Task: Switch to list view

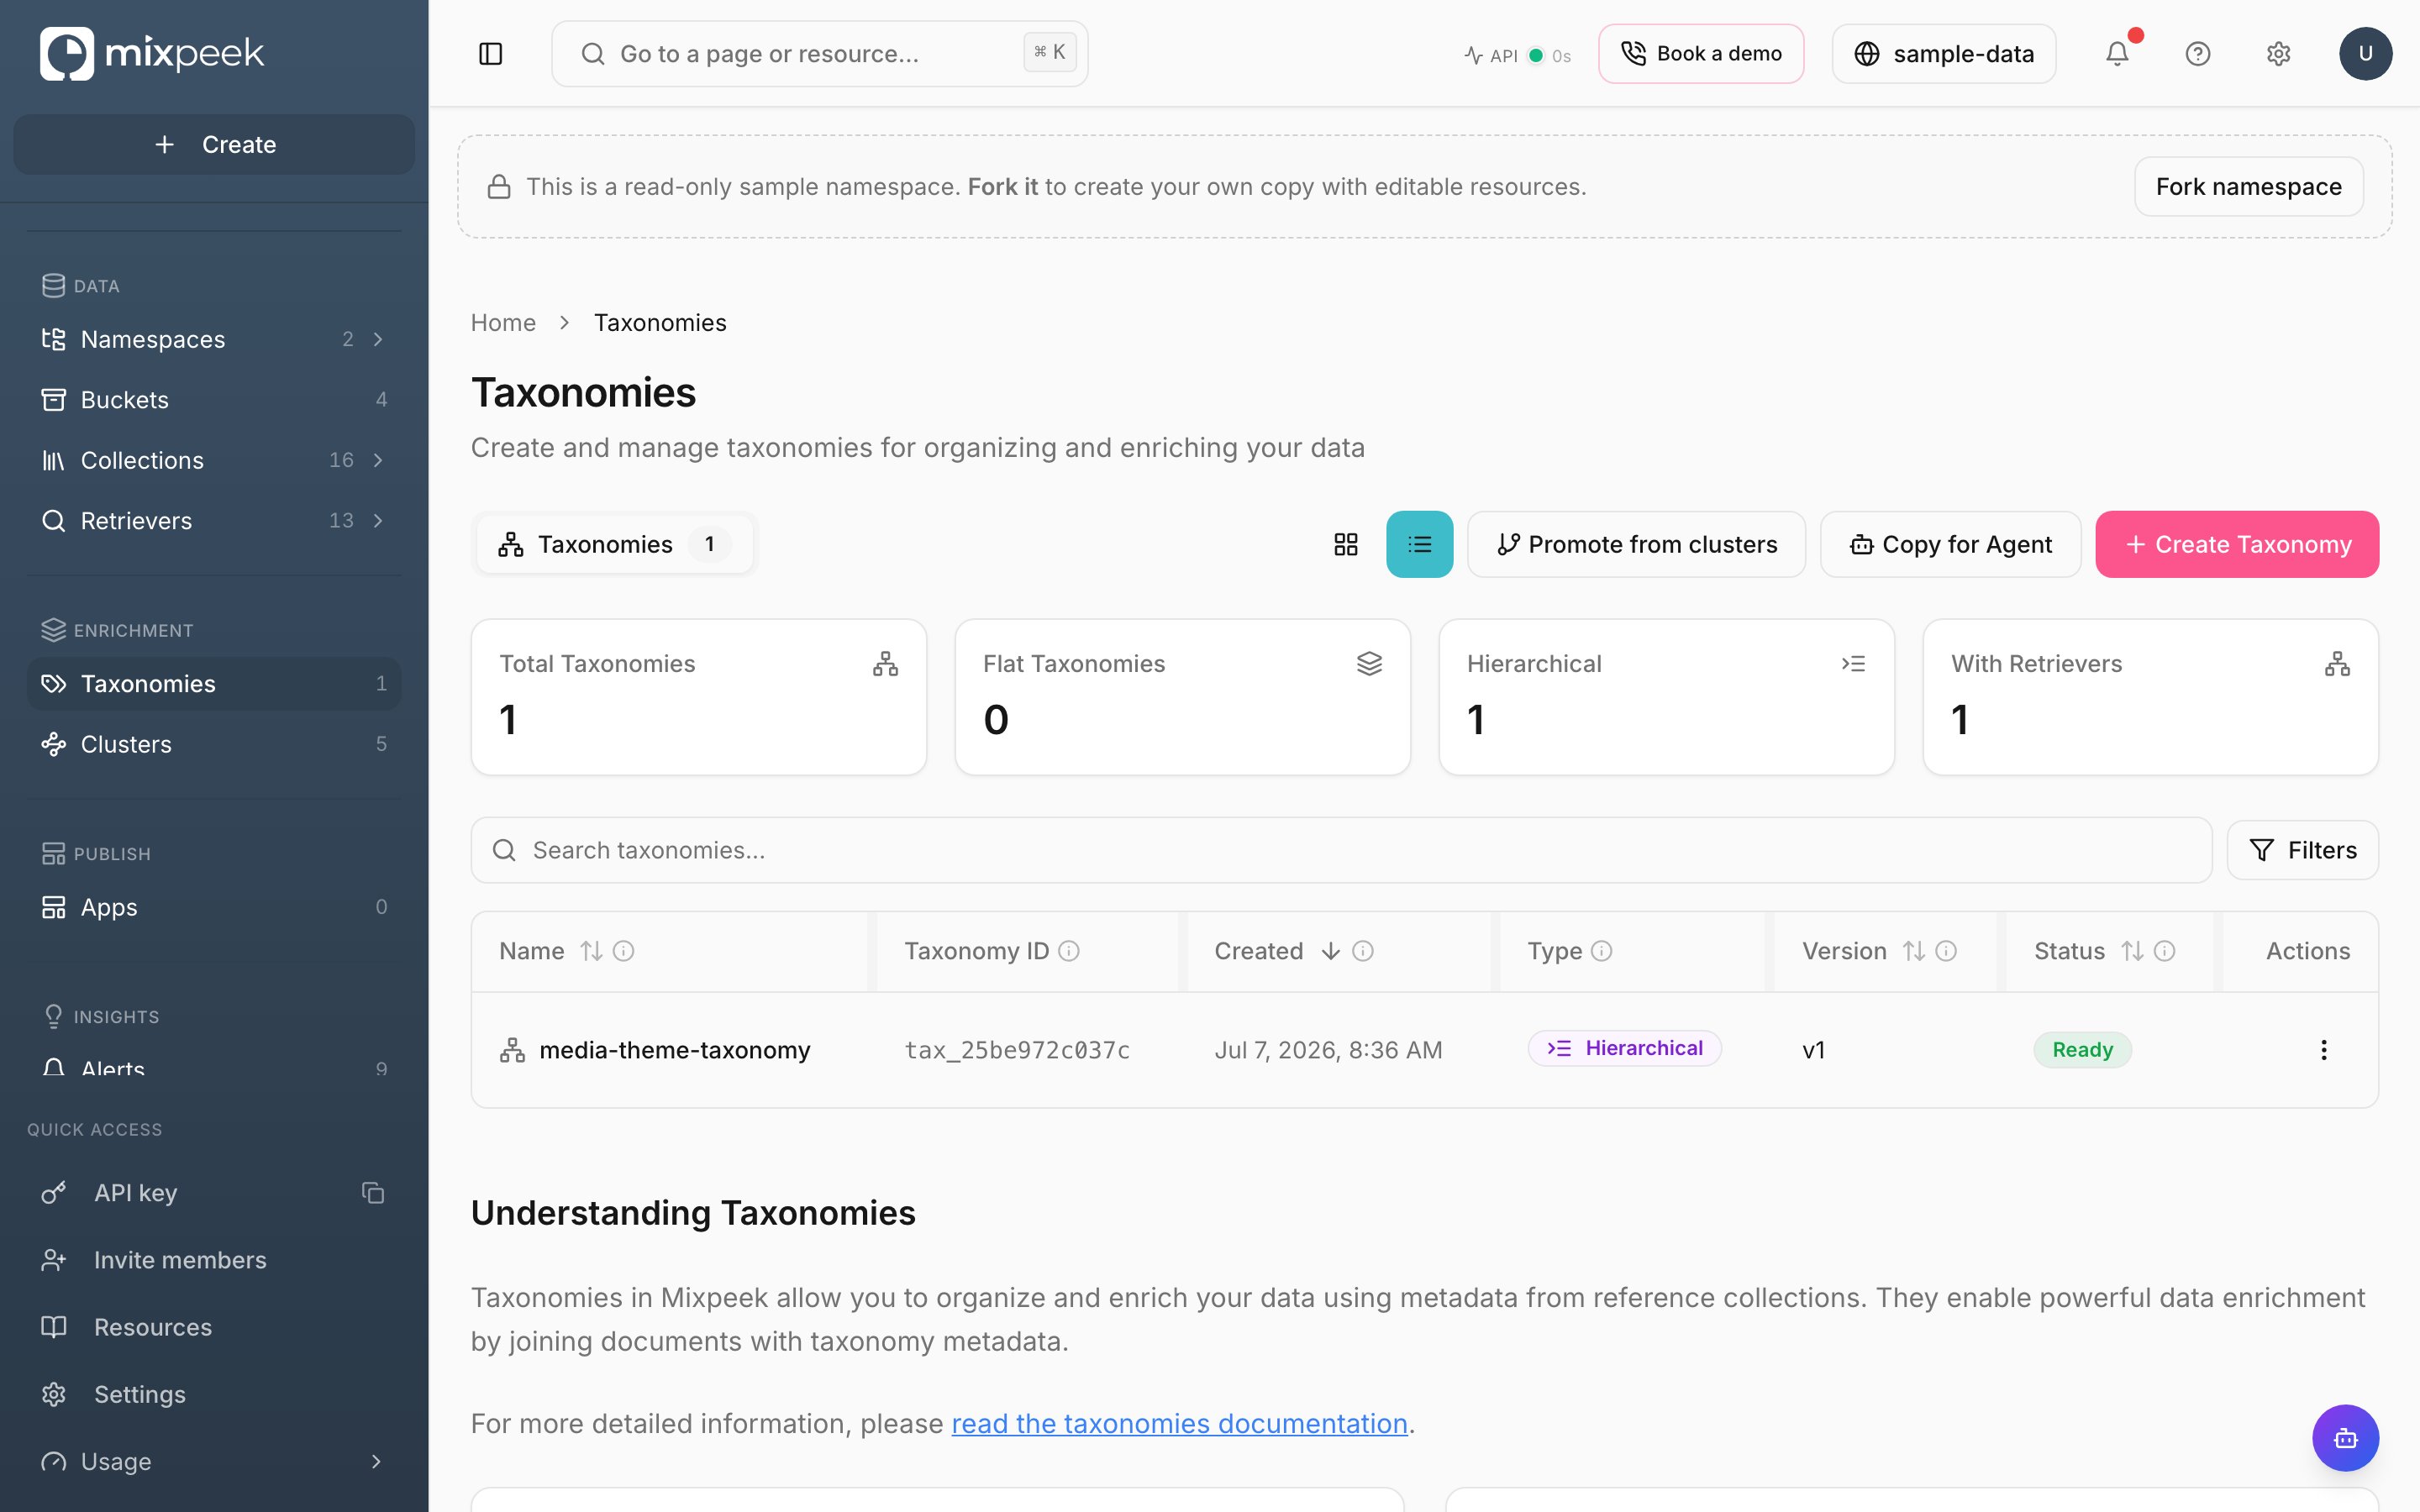Action: (x=1419, y=544)
